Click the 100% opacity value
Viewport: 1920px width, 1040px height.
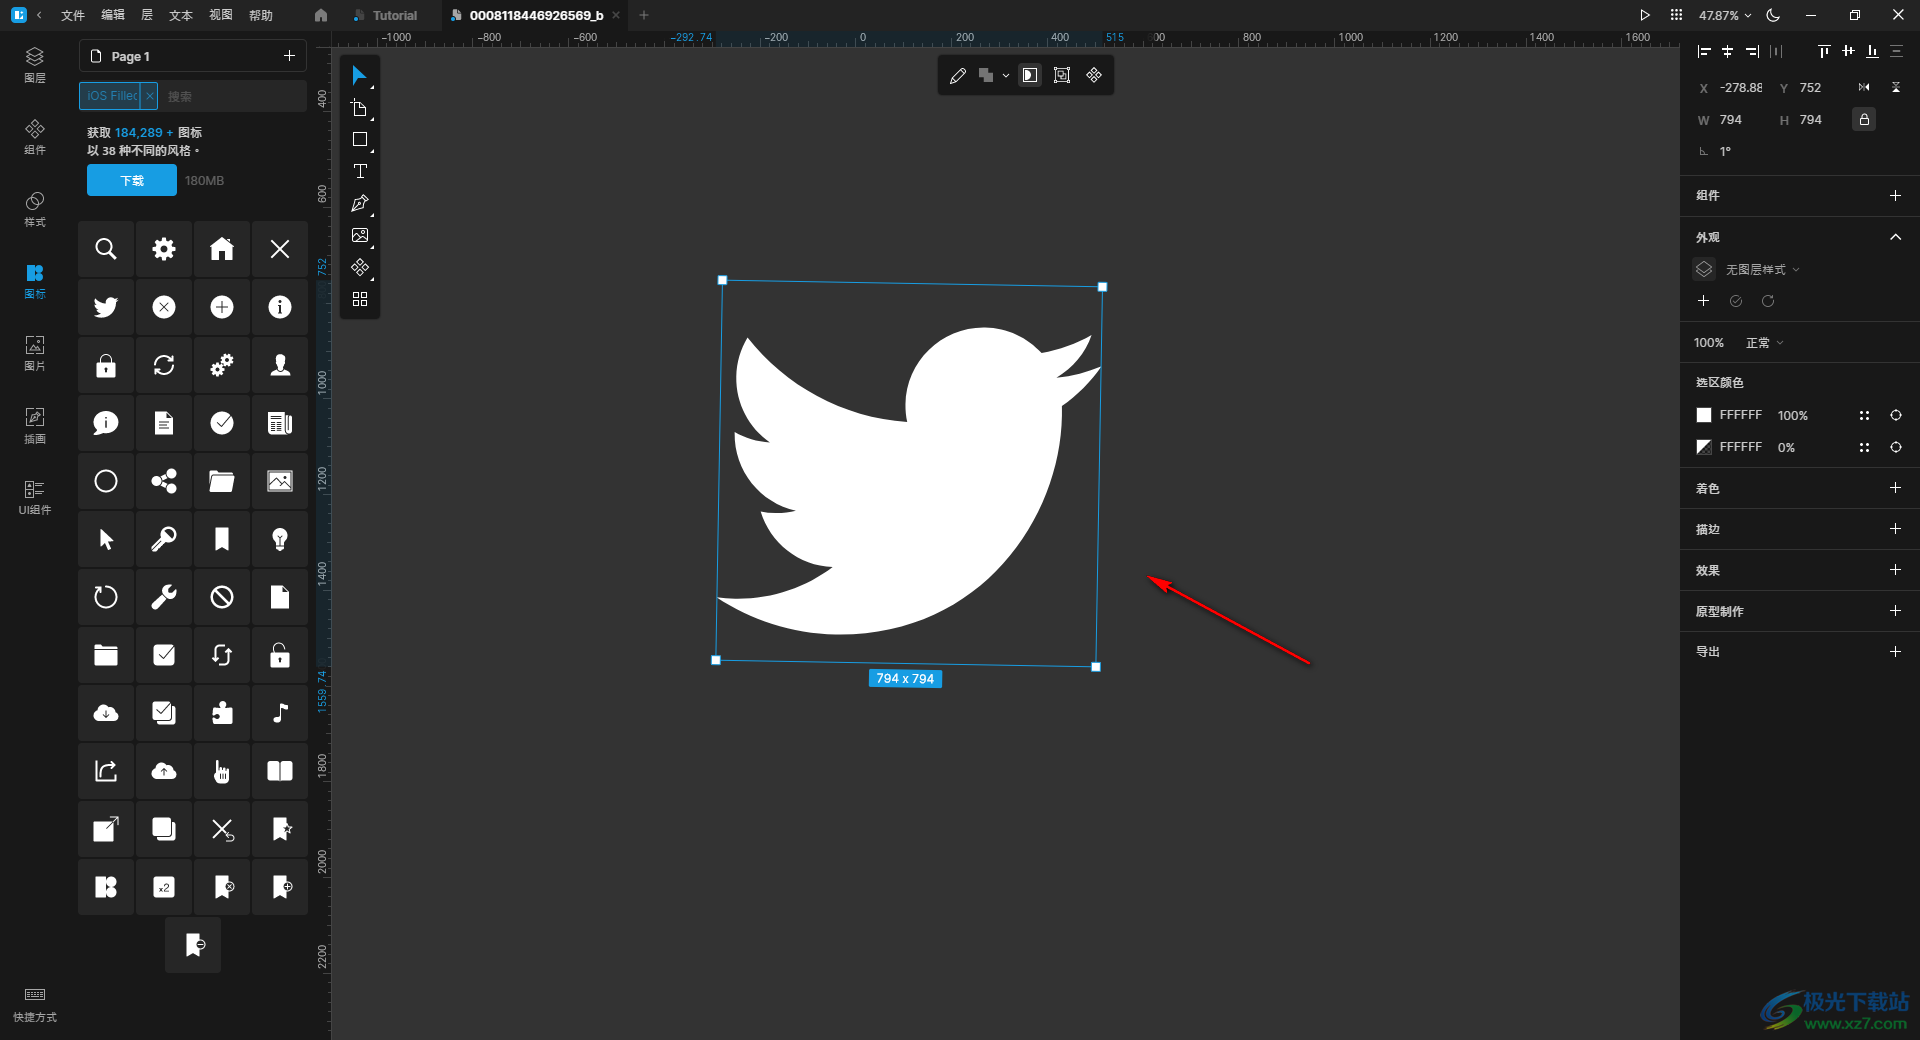[1709, 343]
